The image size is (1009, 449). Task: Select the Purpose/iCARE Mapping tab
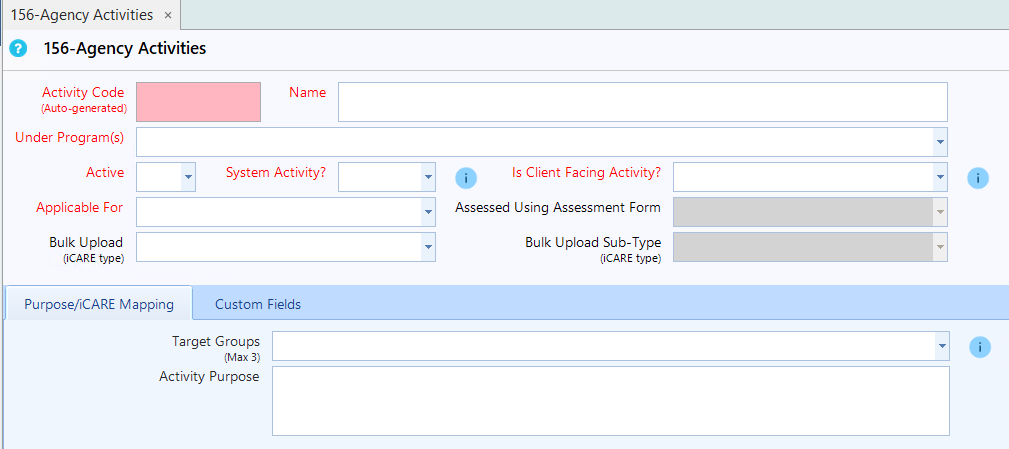[x=99, y=304]
